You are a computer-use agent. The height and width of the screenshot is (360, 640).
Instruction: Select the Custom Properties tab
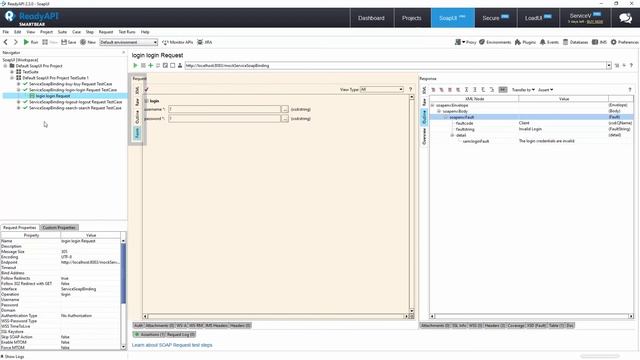click(x=59, y=227)
